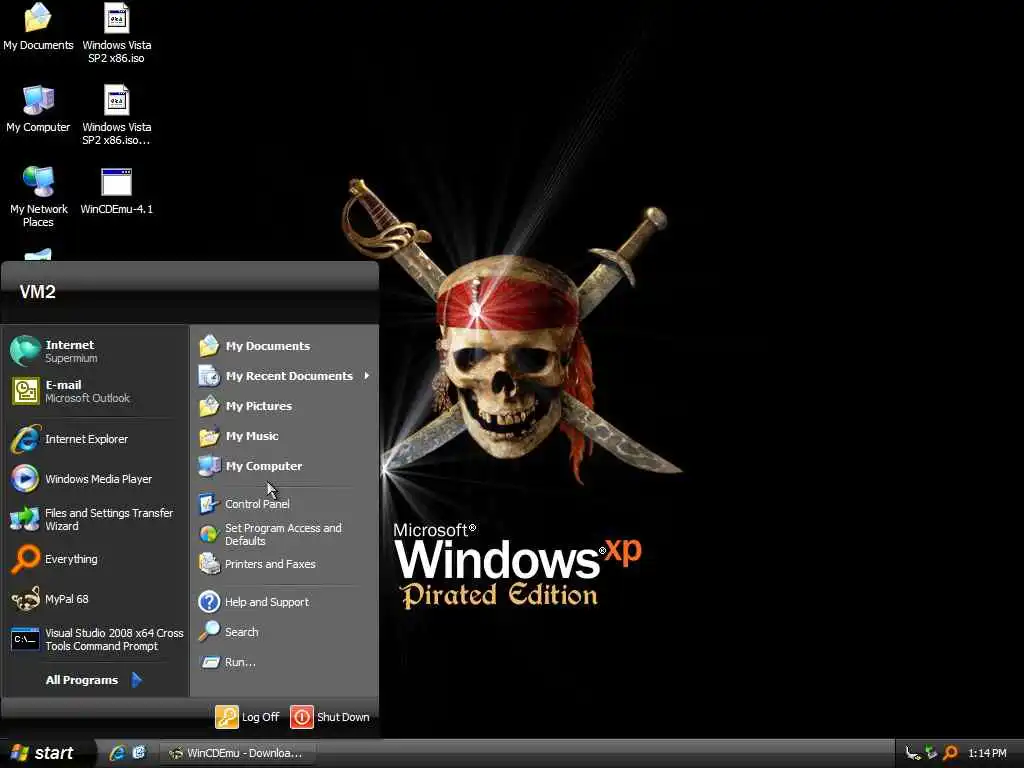The height and width of the screenshot is (768, 1024).
Task: Open My Computer from Start menu
Action: tap(285, 466)
